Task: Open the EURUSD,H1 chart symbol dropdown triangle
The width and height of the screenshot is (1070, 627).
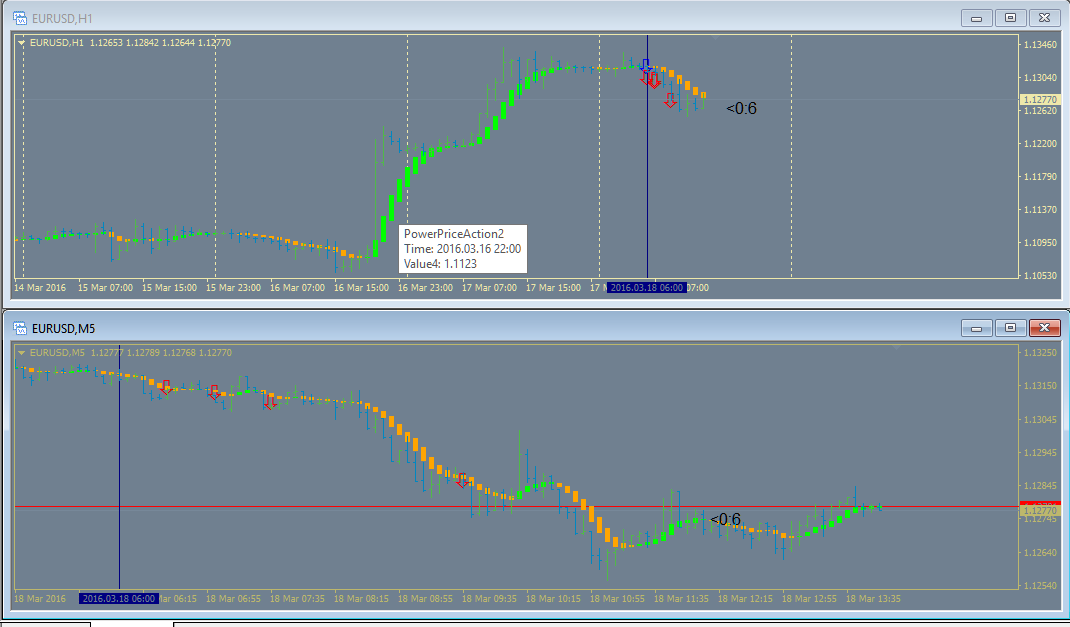Action: pos(22,42)
